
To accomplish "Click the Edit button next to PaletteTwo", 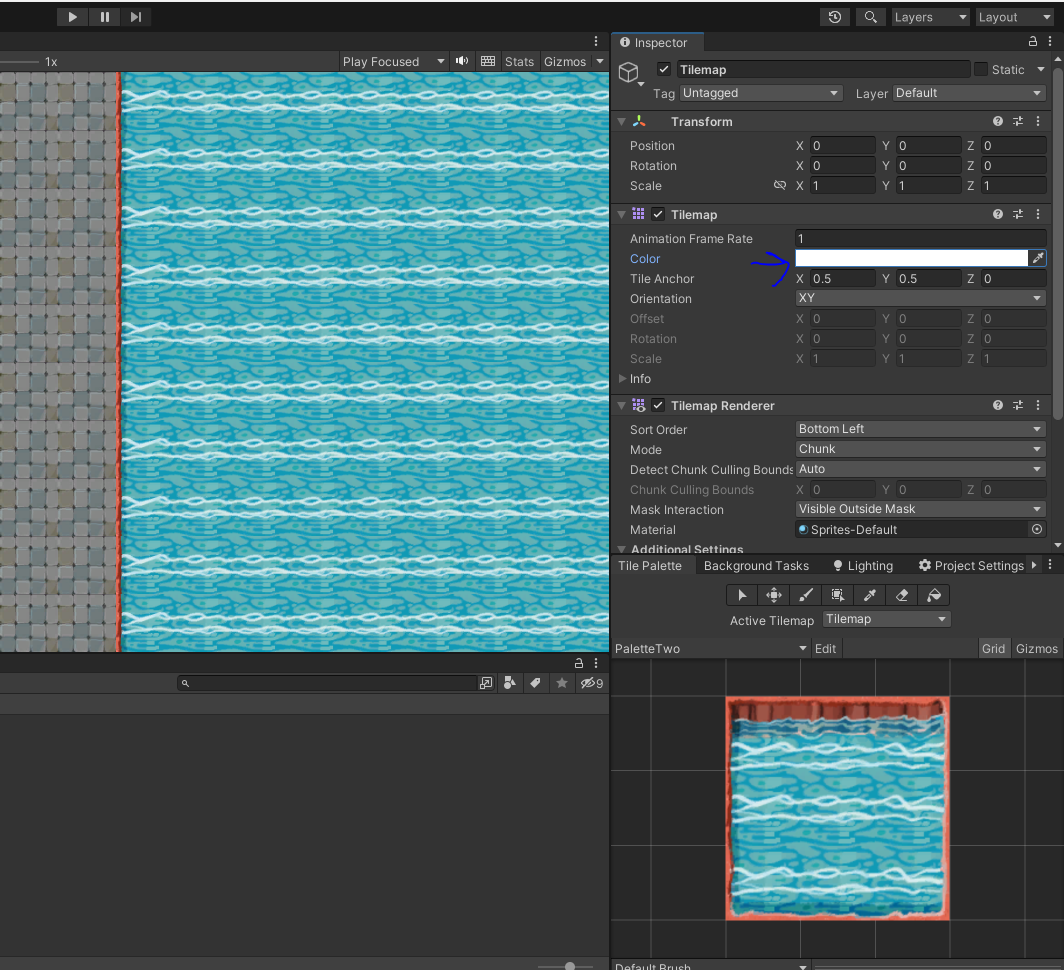I will (x=825, y=648).
